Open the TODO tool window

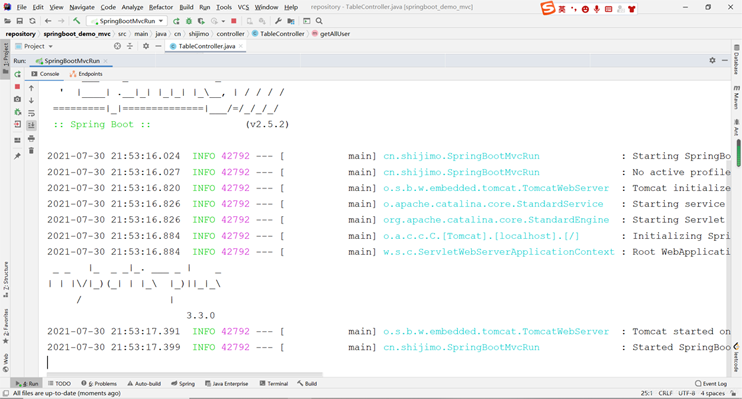click(59, 383)
